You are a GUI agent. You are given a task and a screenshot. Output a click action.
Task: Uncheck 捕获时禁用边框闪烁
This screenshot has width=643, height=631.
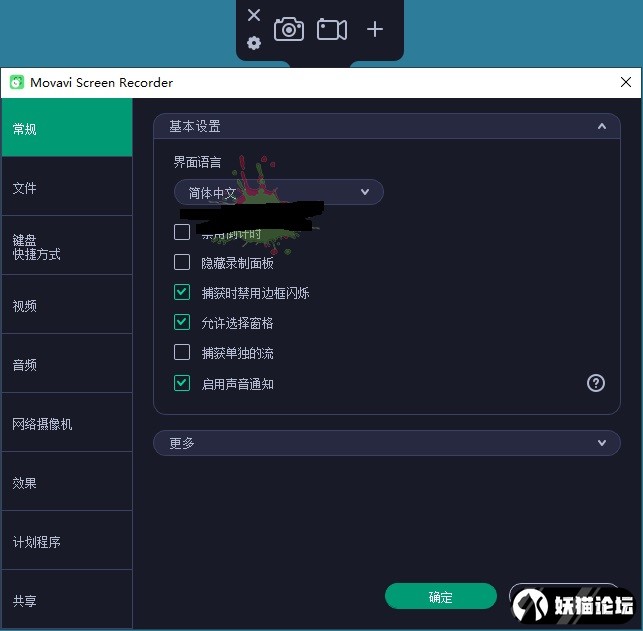(182, 292)
